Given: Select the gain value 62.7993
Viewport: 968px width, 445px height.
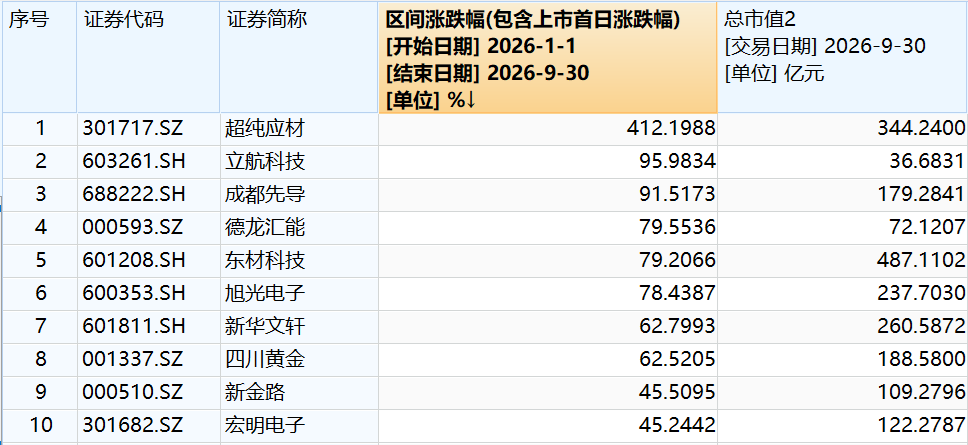Looking at the screenshot, I should click(x=676, y=326).
